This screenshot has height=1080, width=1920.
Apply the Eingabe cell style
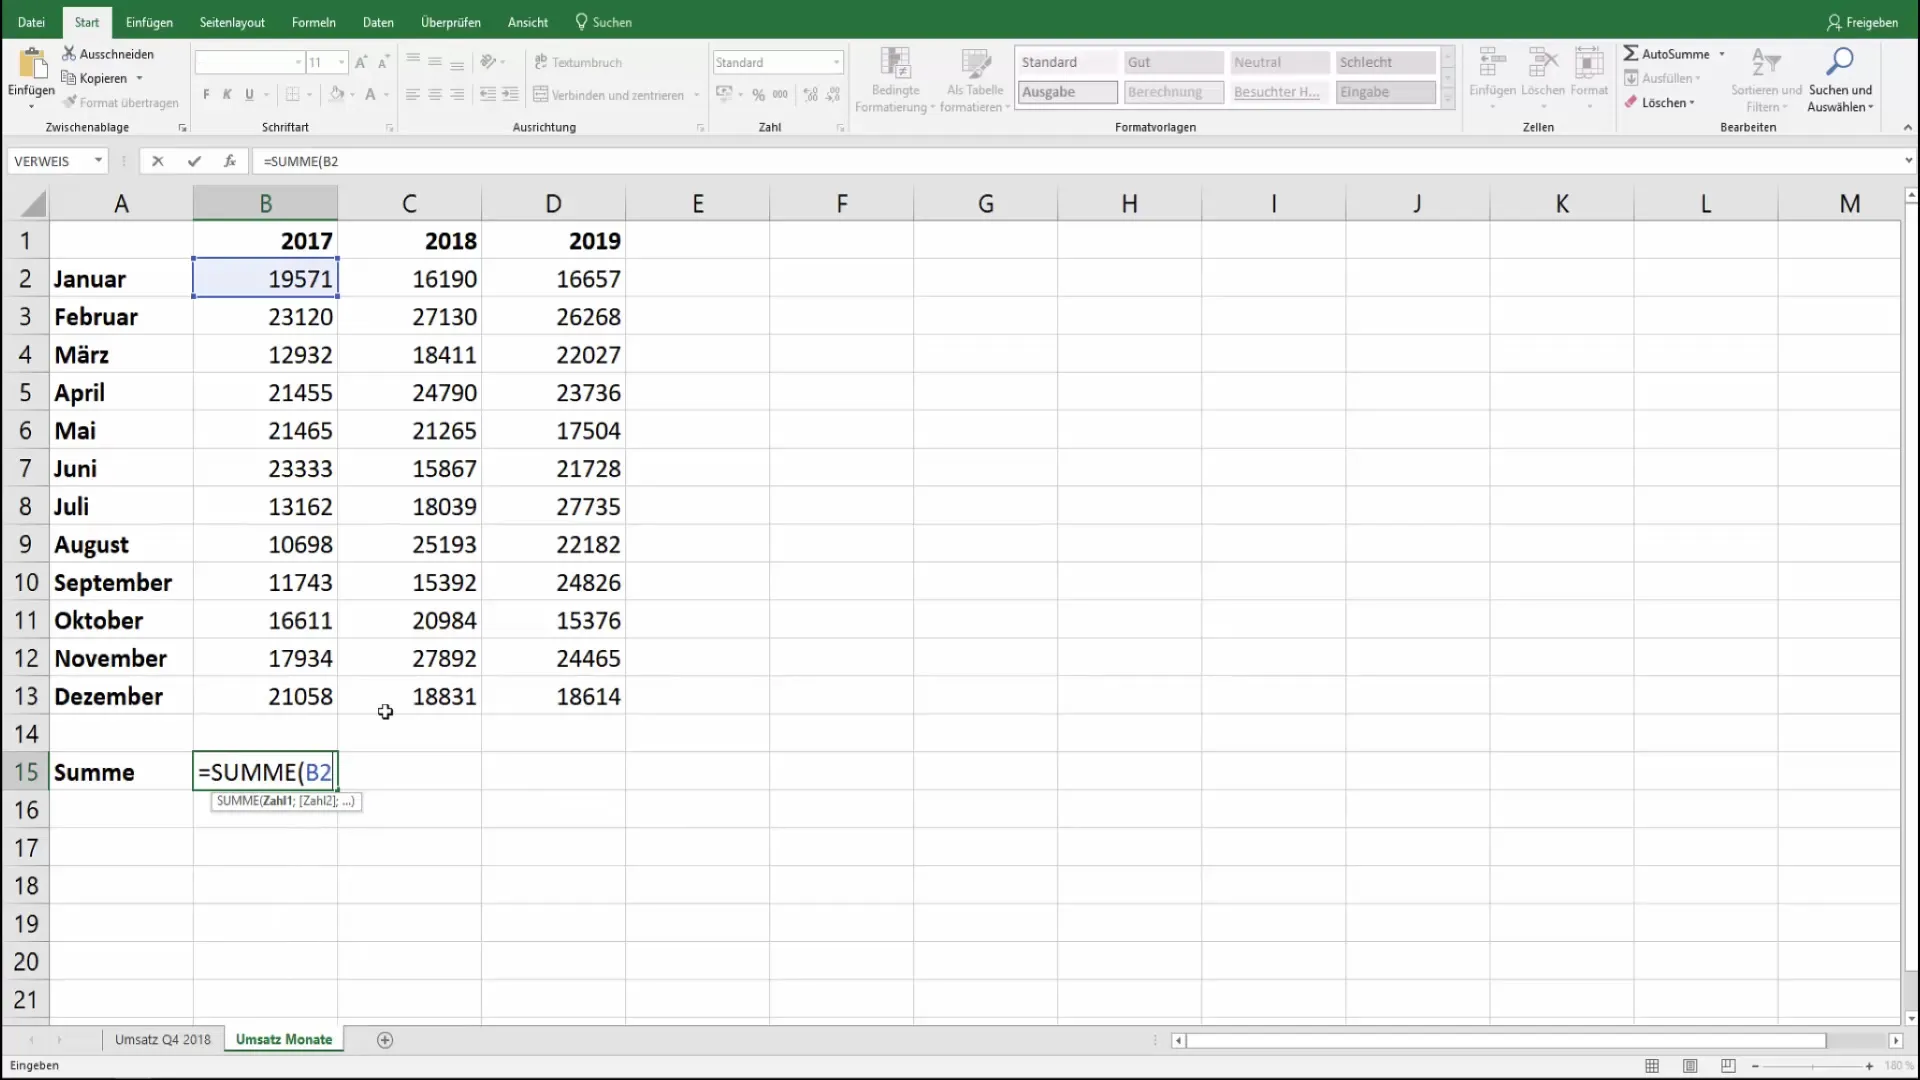(1385, 92)
